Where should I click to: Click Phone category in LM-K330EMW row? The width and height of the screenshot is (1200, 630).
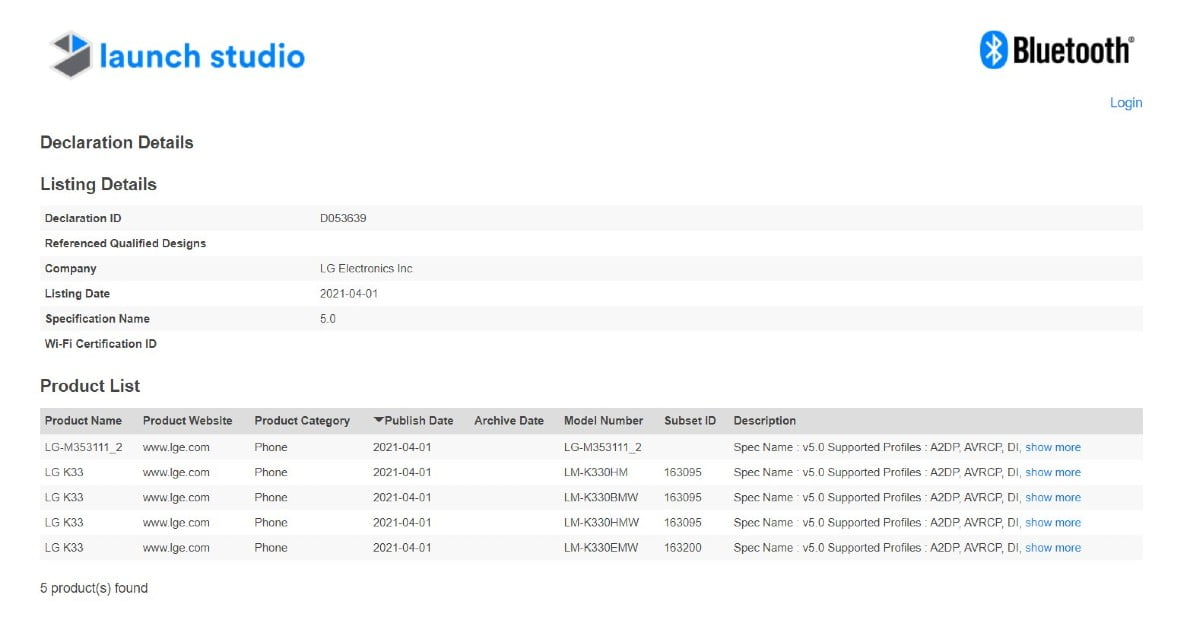(271, 547)
